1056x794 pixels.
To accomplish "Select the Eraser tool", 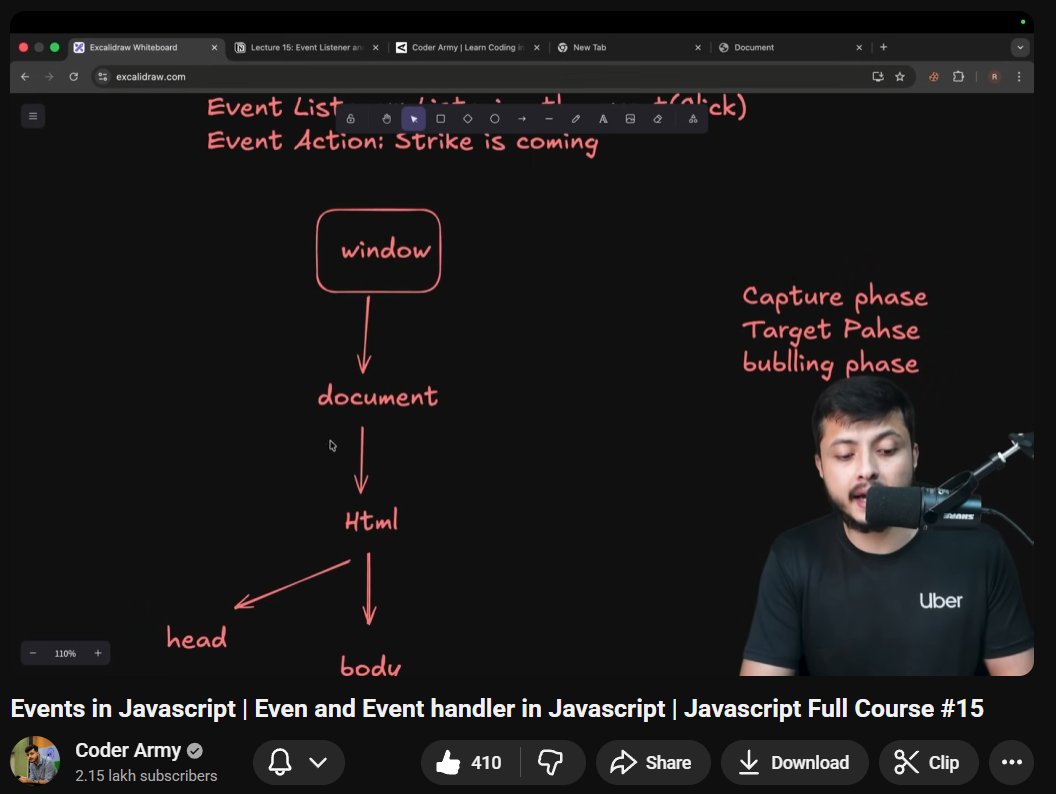I will (657, 118).
